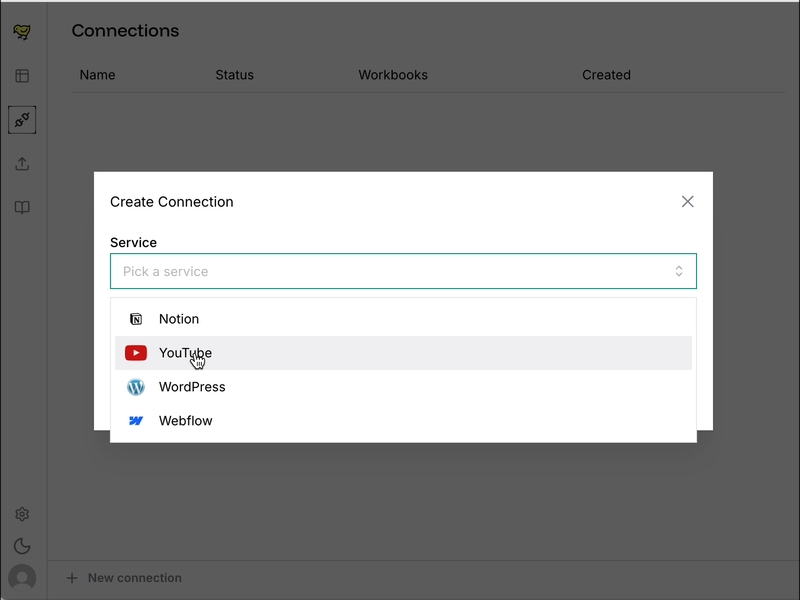Close the Create Connection dialog

pos(688,201)
